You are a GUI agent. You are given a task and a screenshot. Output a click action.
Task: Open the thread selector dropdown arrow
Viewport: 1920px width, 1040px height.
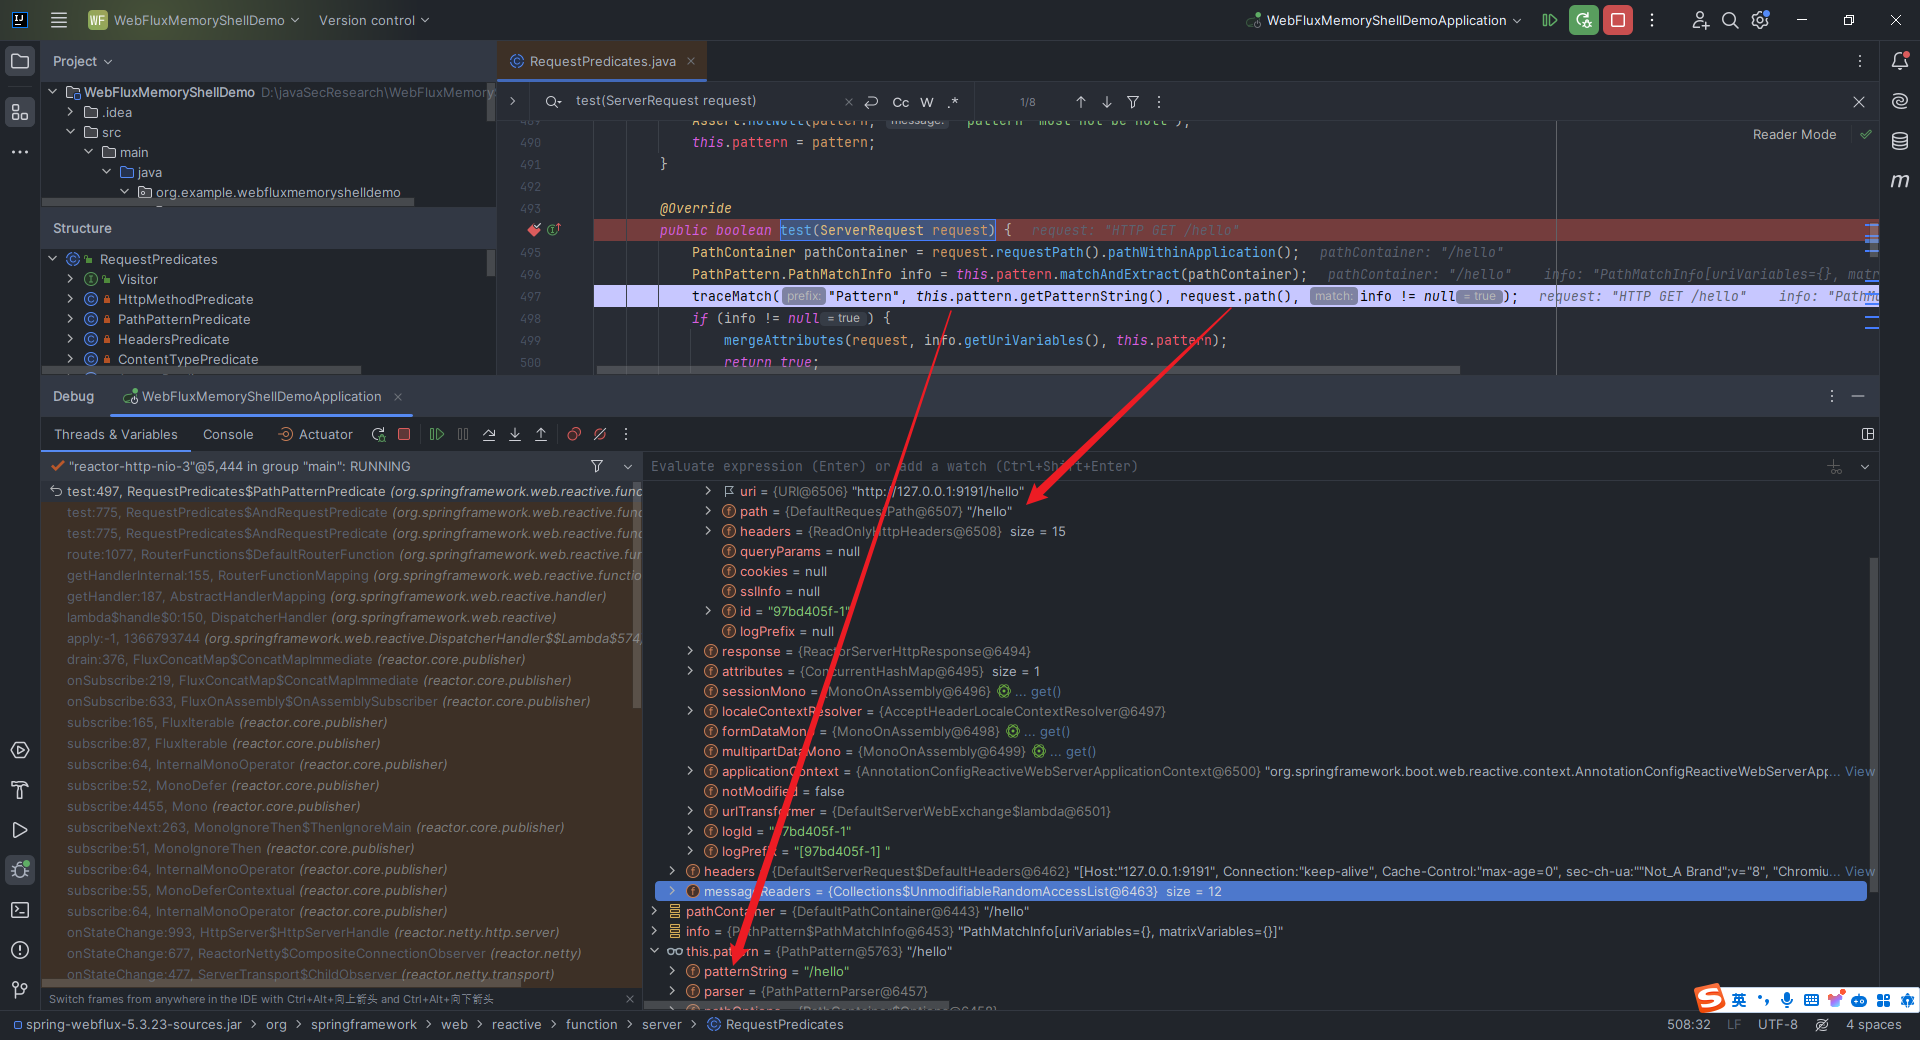[628, 466]
